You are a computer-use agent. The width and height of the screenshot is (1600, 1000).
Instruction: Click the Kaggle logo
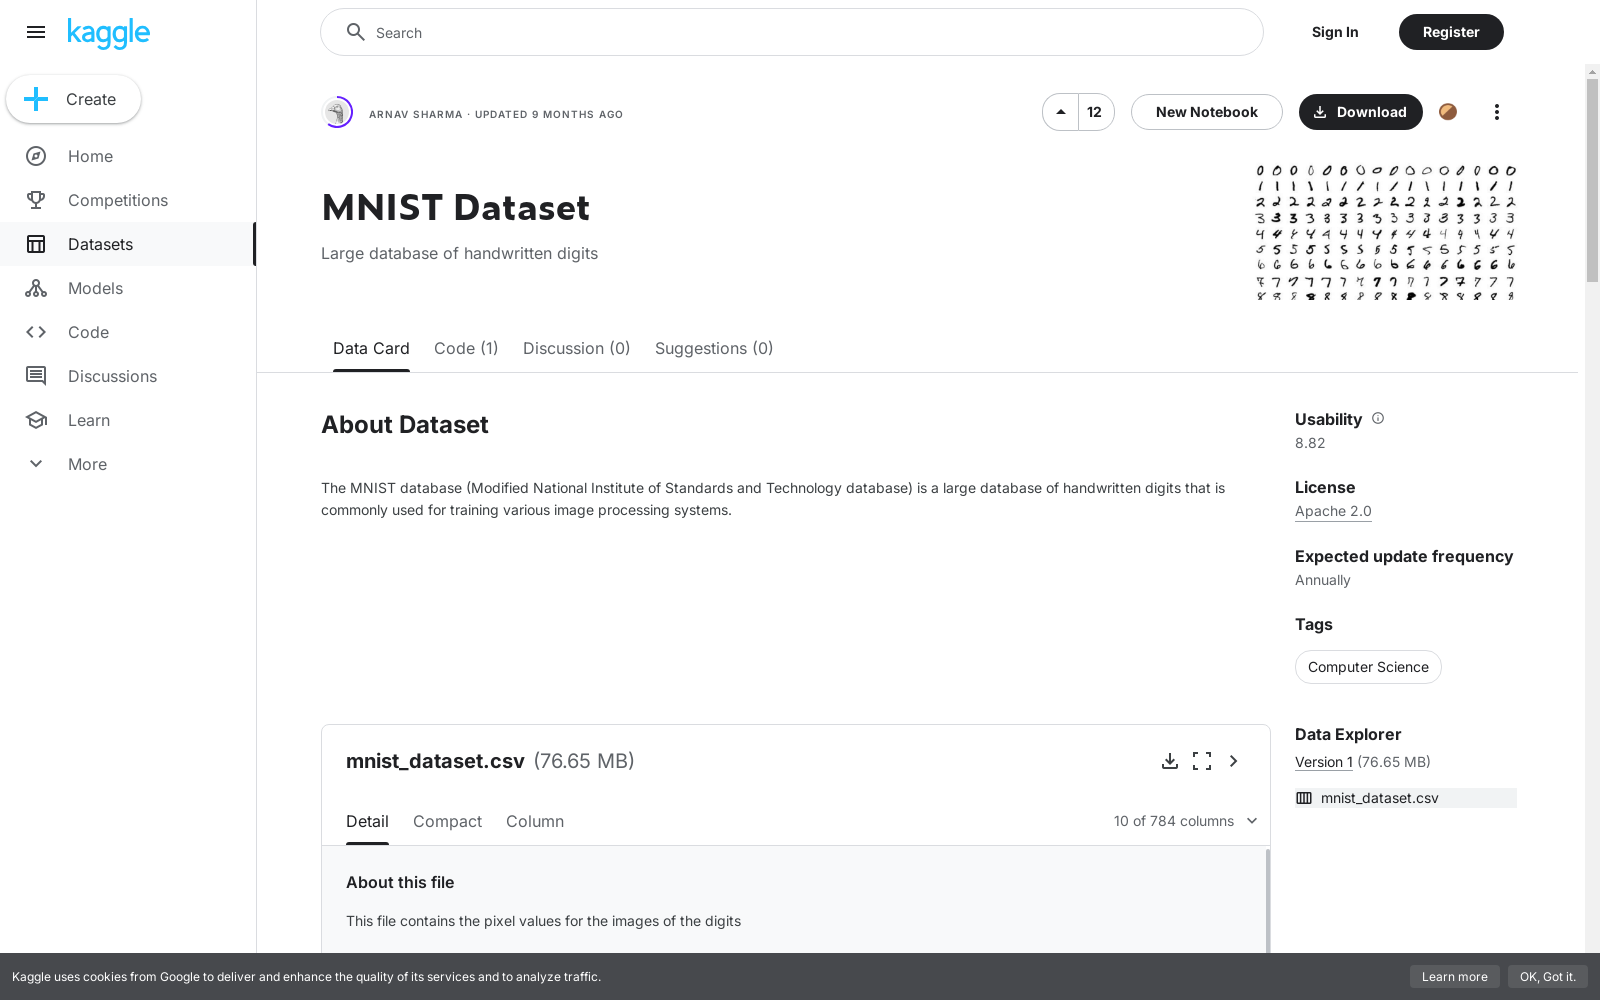[x=108, y=33]
